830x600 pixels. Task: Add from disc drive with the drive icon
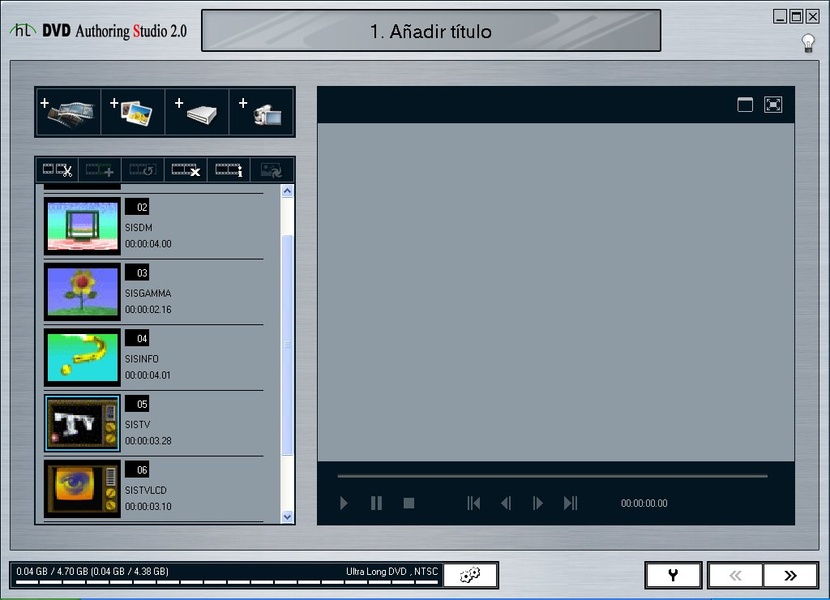click(197, 112)
